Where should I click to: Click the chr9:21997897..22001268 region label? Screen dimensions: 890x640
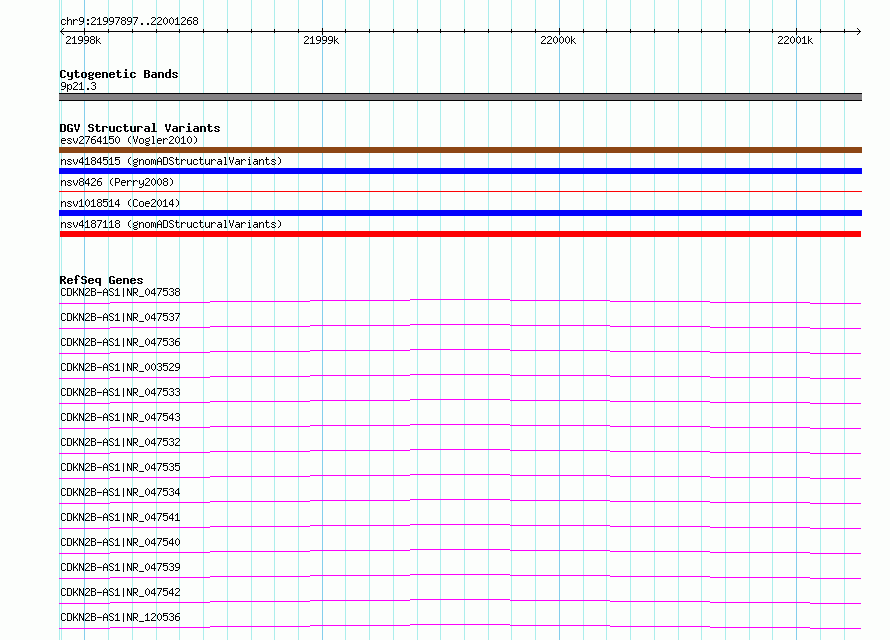[x=129, y=22]
